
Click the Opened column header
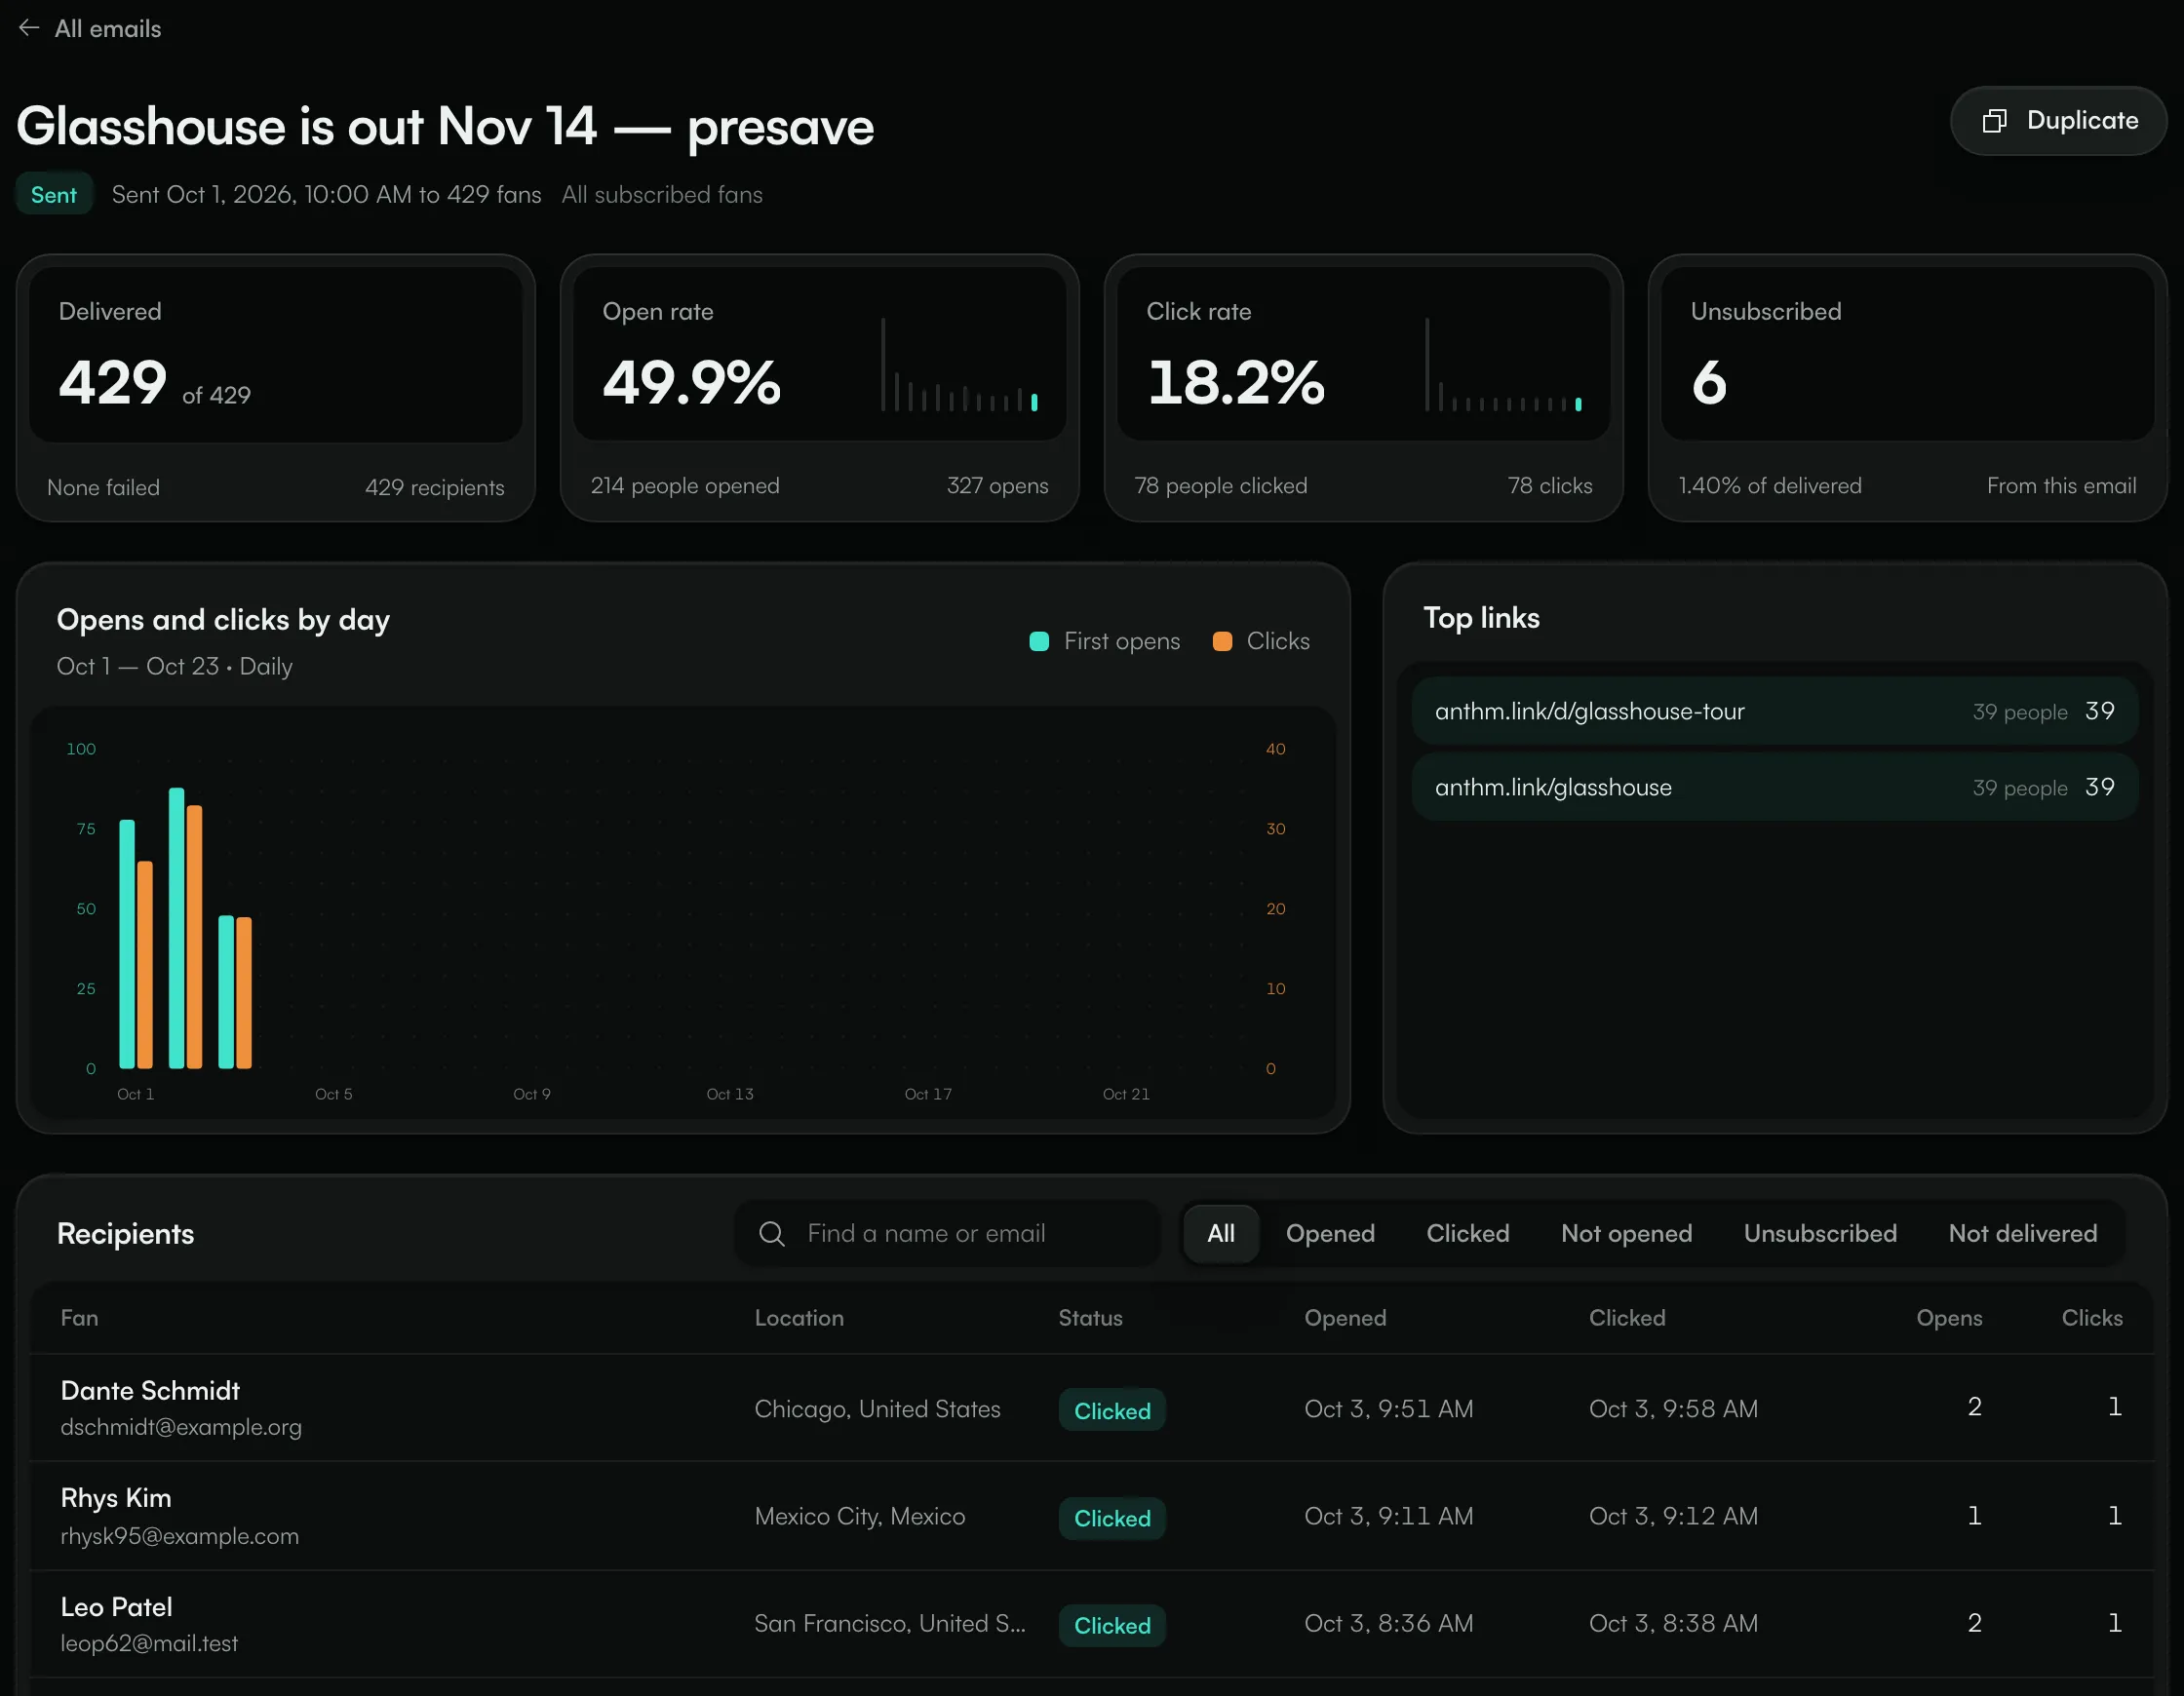[x=1345, y=1318]
